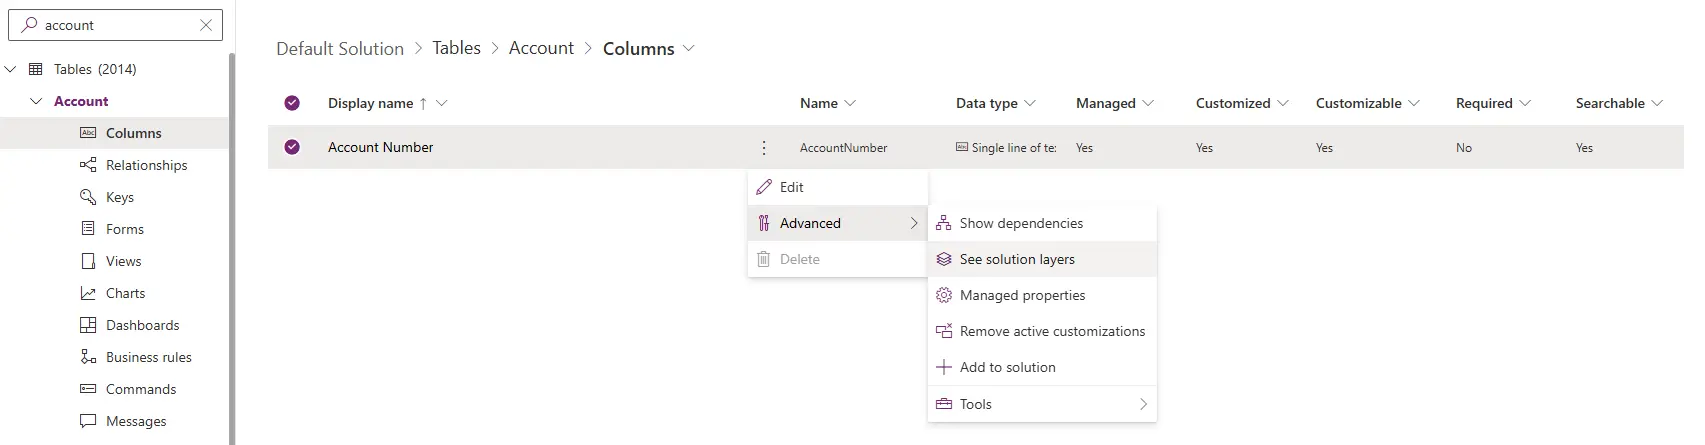Click the layers icon for See solution layers
Viewport: 1705px width, 445px height.
[943, 259]
